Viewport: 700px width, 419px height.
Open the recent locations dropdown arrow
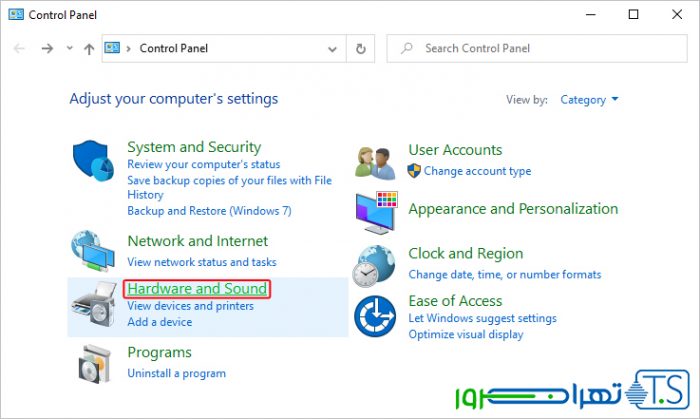click(x=69, y=48)
